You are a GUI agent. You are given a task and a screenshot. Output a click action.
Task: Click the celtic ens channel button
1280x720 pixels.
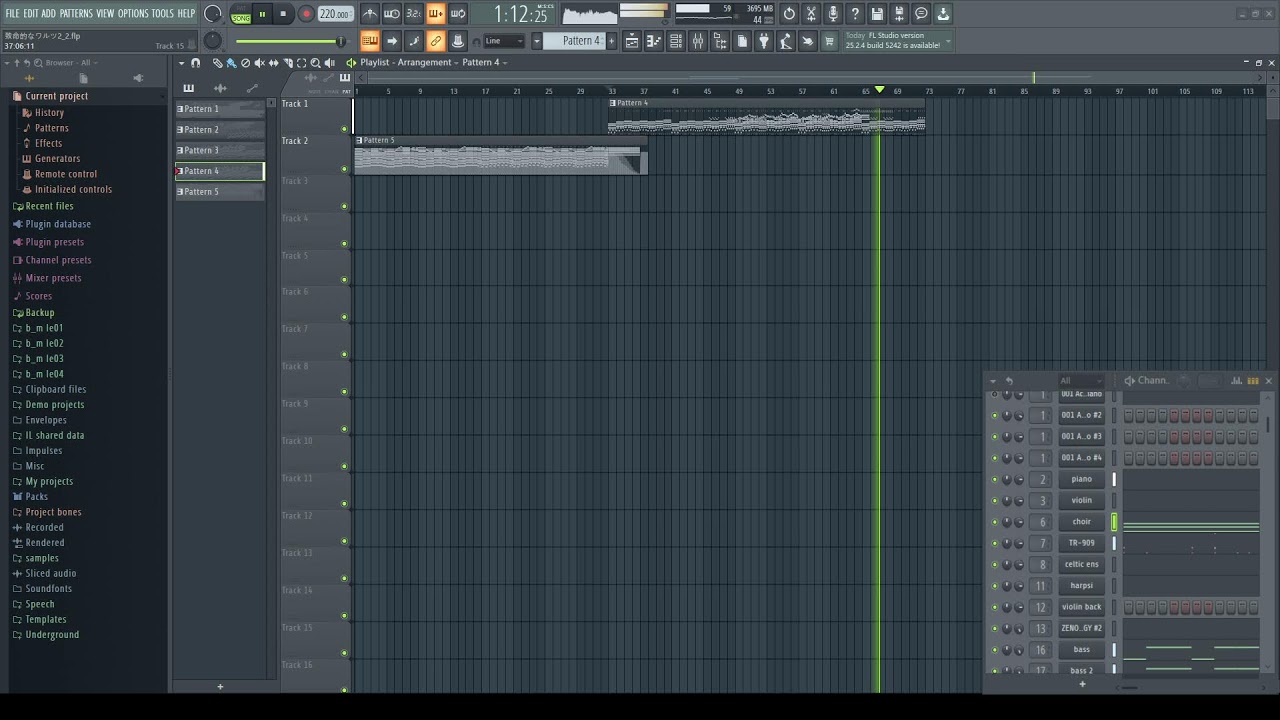click(1082, 565)
